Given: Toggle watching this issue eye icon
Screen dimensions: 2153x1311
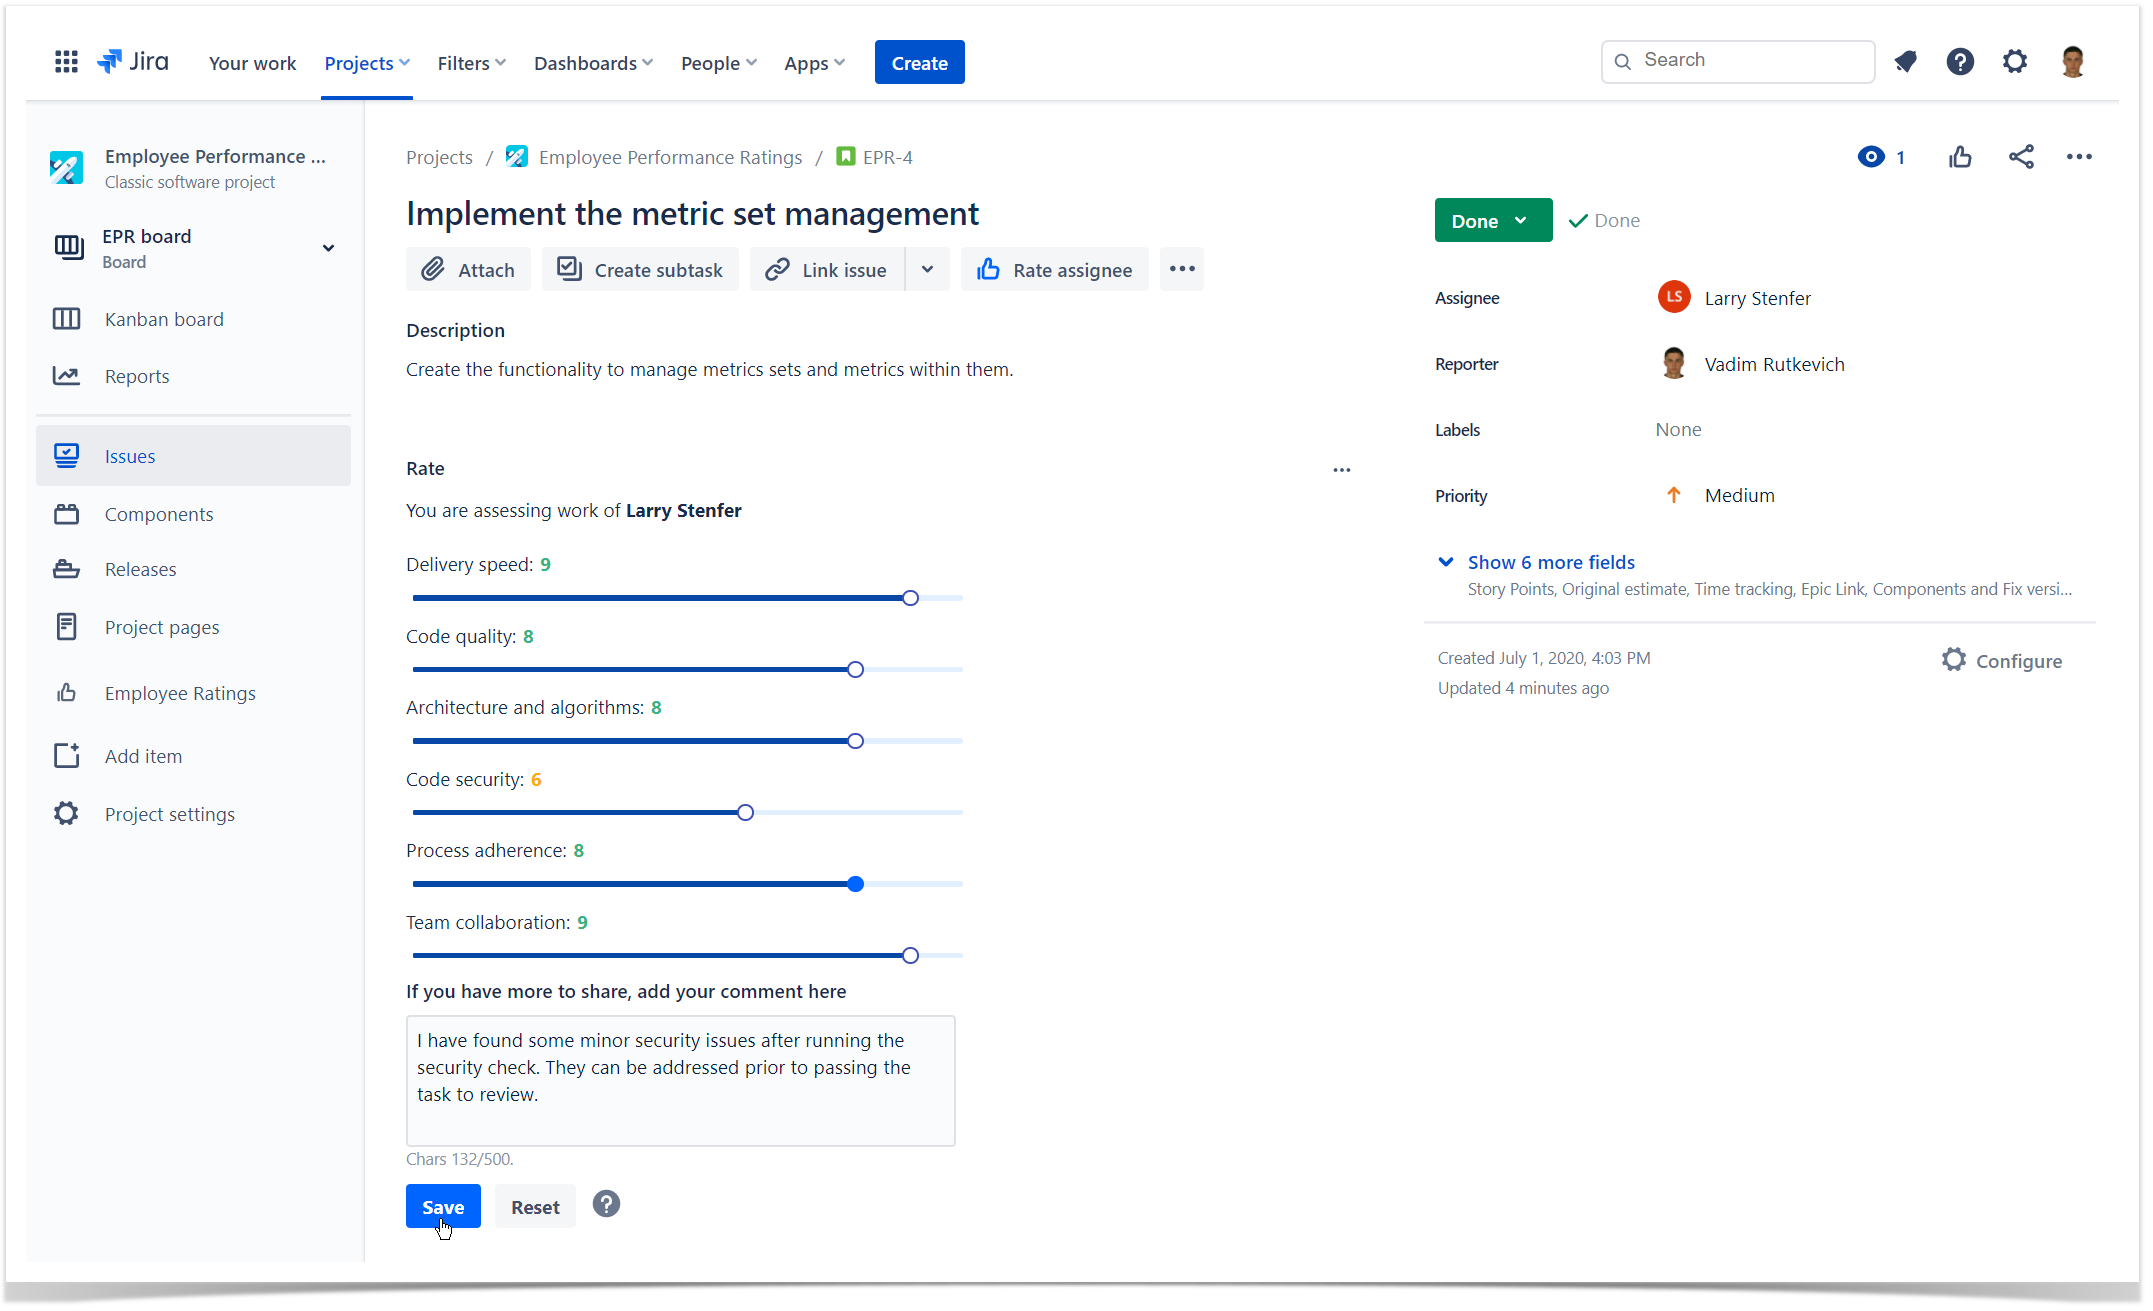Looking at the screenshot, I should tap(1871, 157).
